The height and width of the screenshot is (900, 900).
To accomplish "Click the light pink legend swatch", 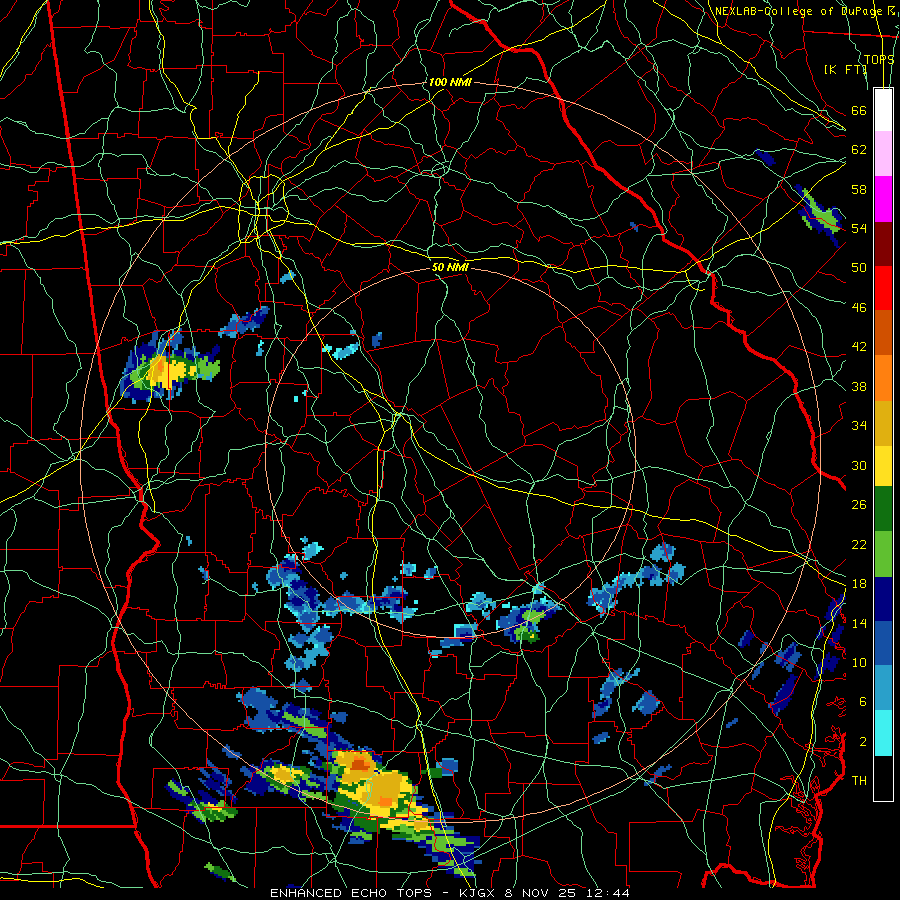I will (883, 154).
